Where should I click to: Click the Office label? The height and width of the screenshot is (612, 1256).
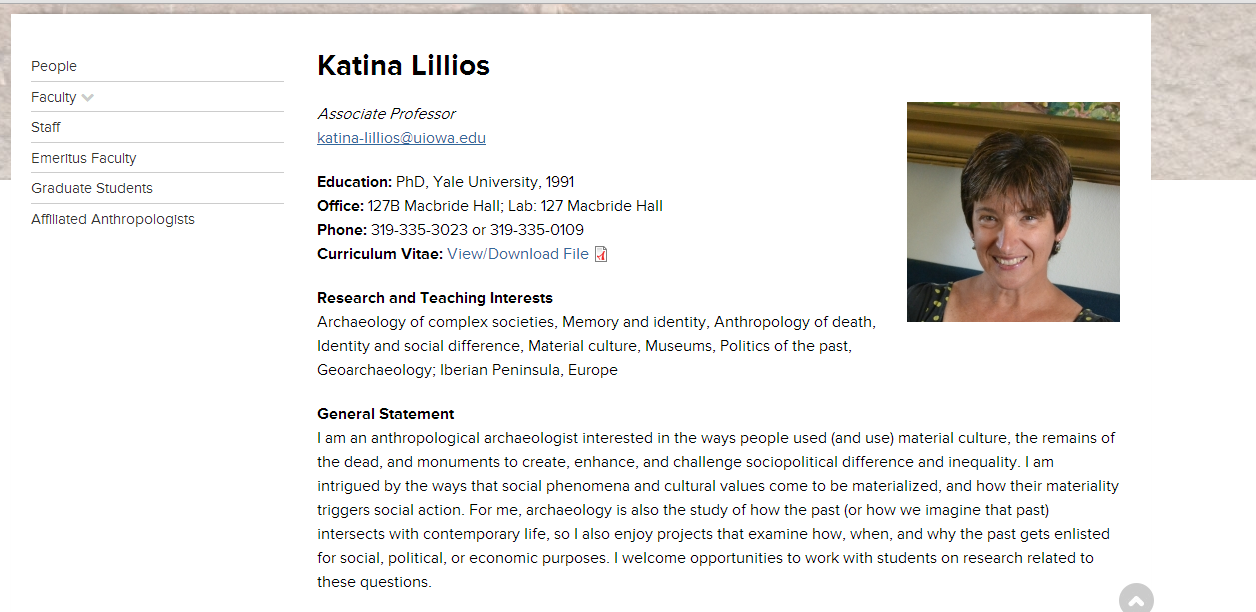click(x=340, y=206)
